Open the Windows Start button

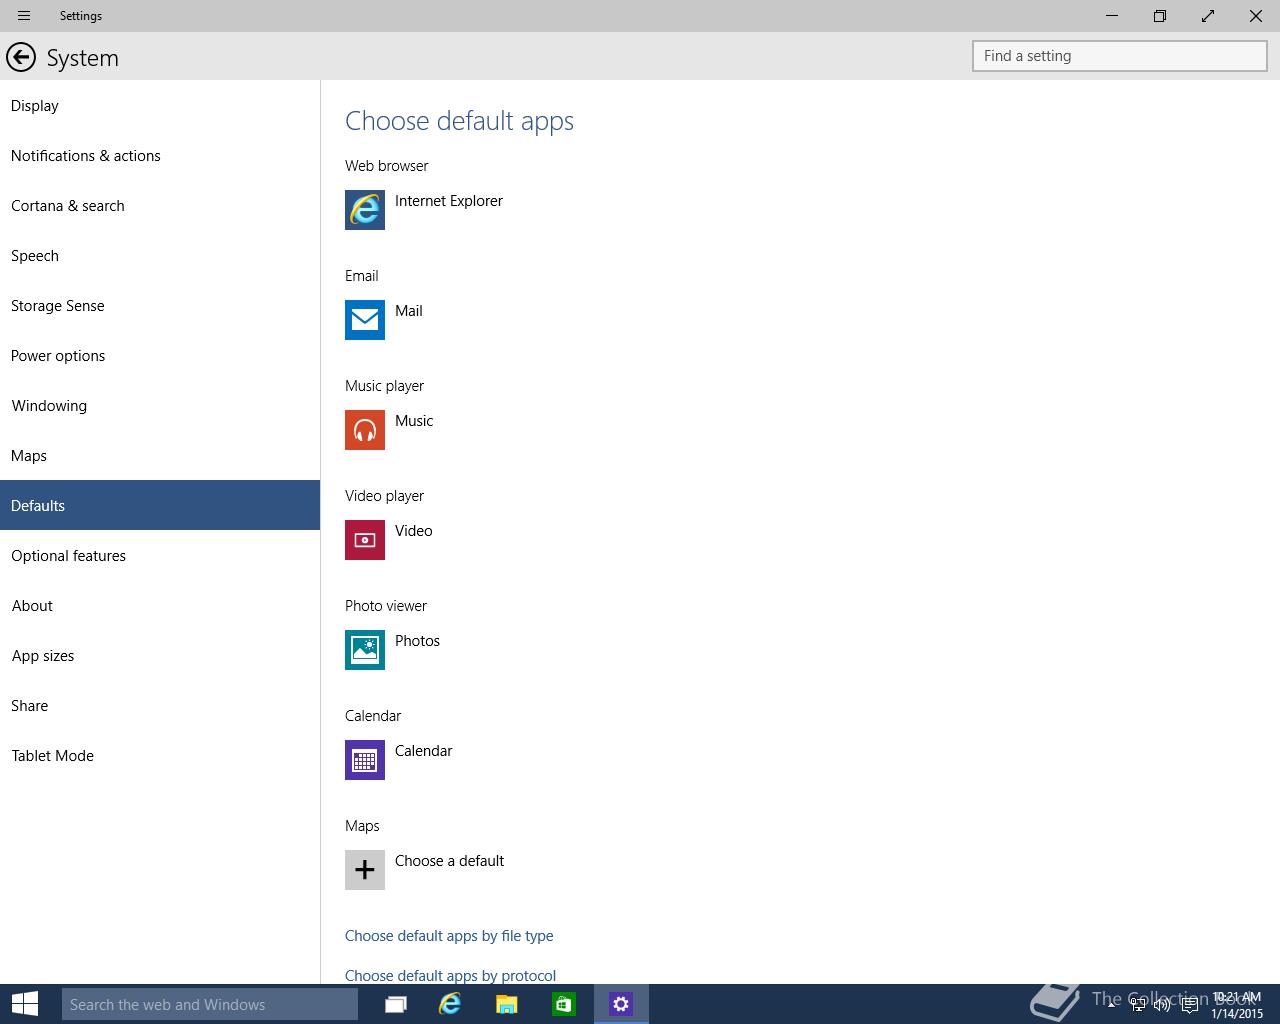point(25,1004)
